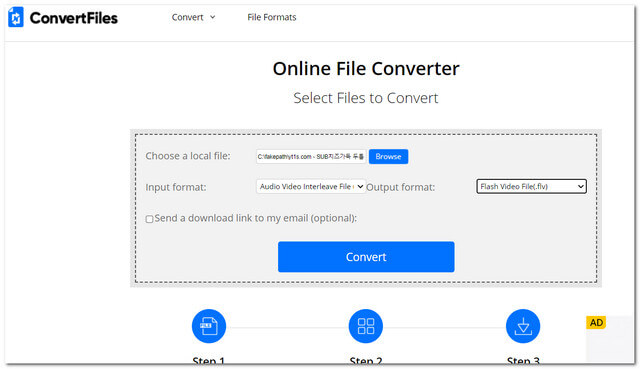Click the "Choose a local file:" label

[188, 156]
